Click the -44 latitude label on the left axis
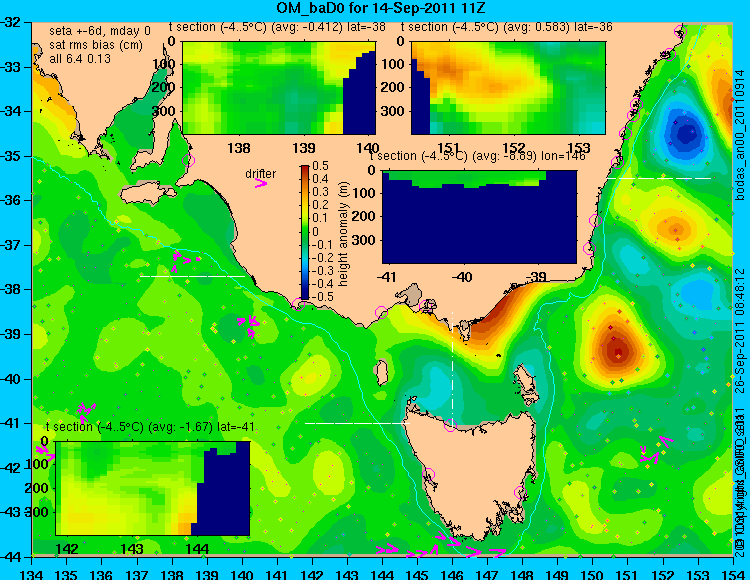Image resolution: width=750 pixels, height=580 pixels. [x=11, y=557]
